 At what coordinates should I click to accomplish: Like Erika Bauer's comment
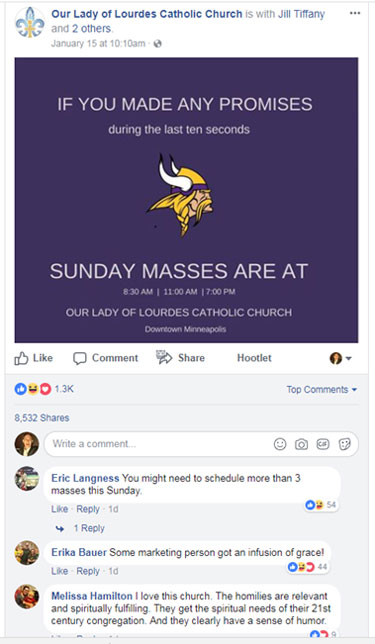coord(59,571)
